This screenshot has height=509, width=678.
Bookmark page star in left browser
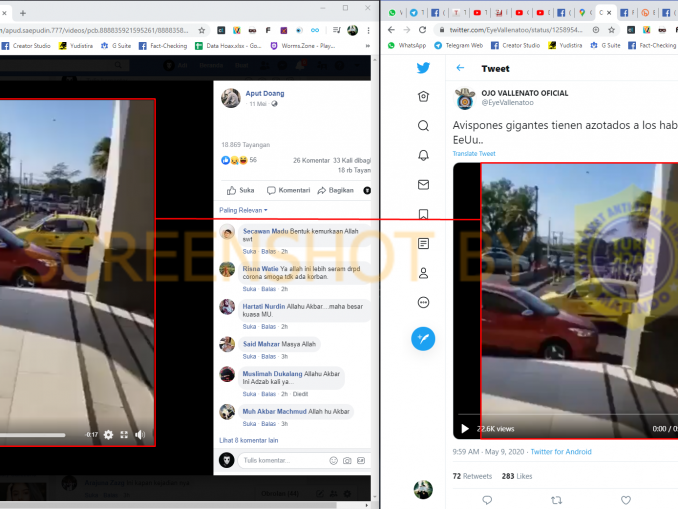click(201, 30)
